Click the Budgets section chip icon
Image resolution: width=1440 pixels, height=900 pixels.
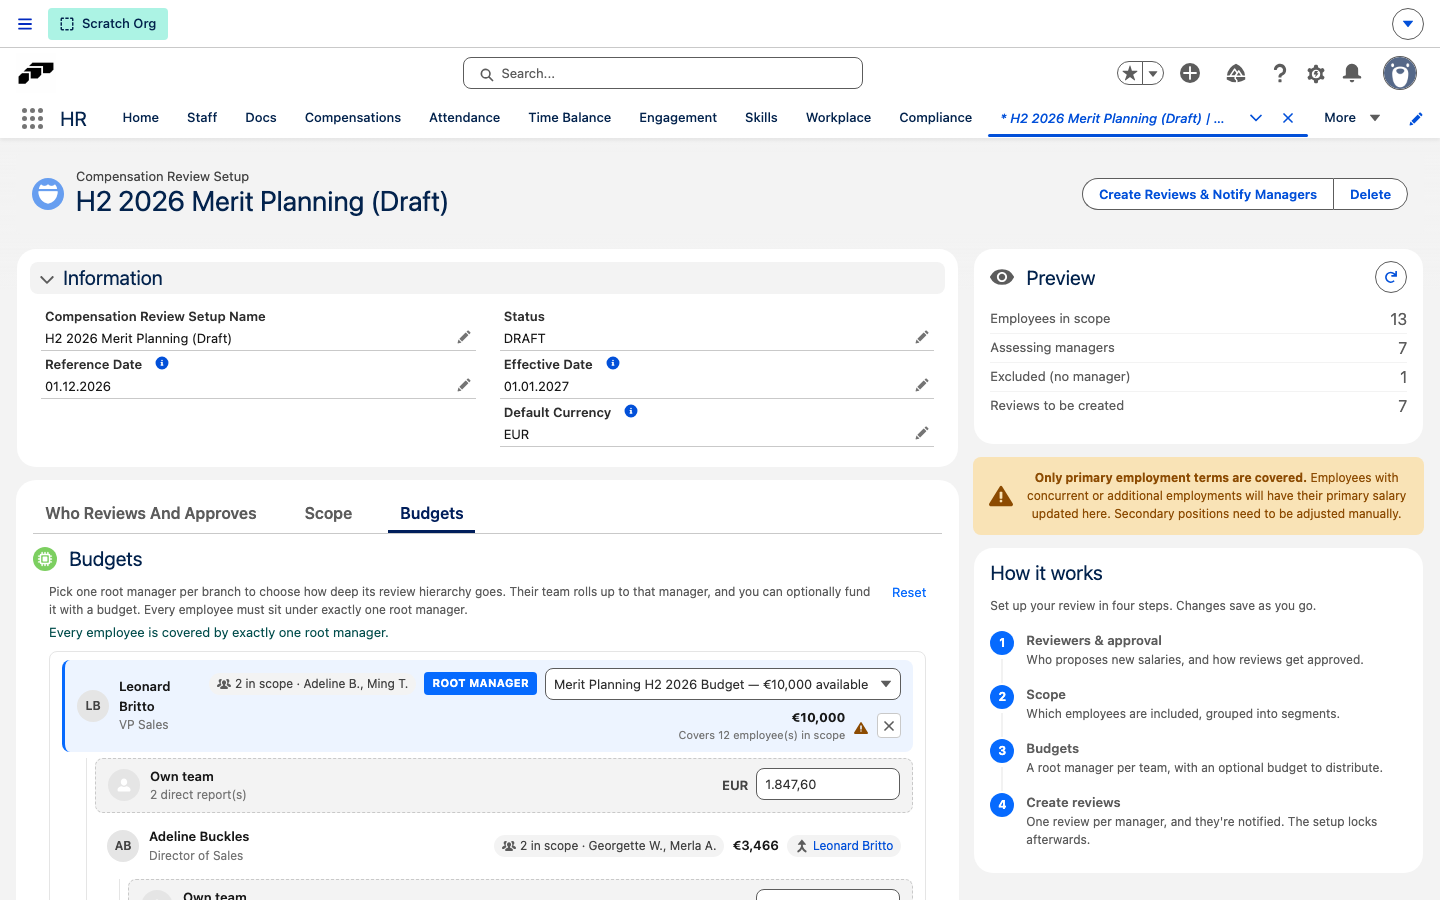coord(45,559)
